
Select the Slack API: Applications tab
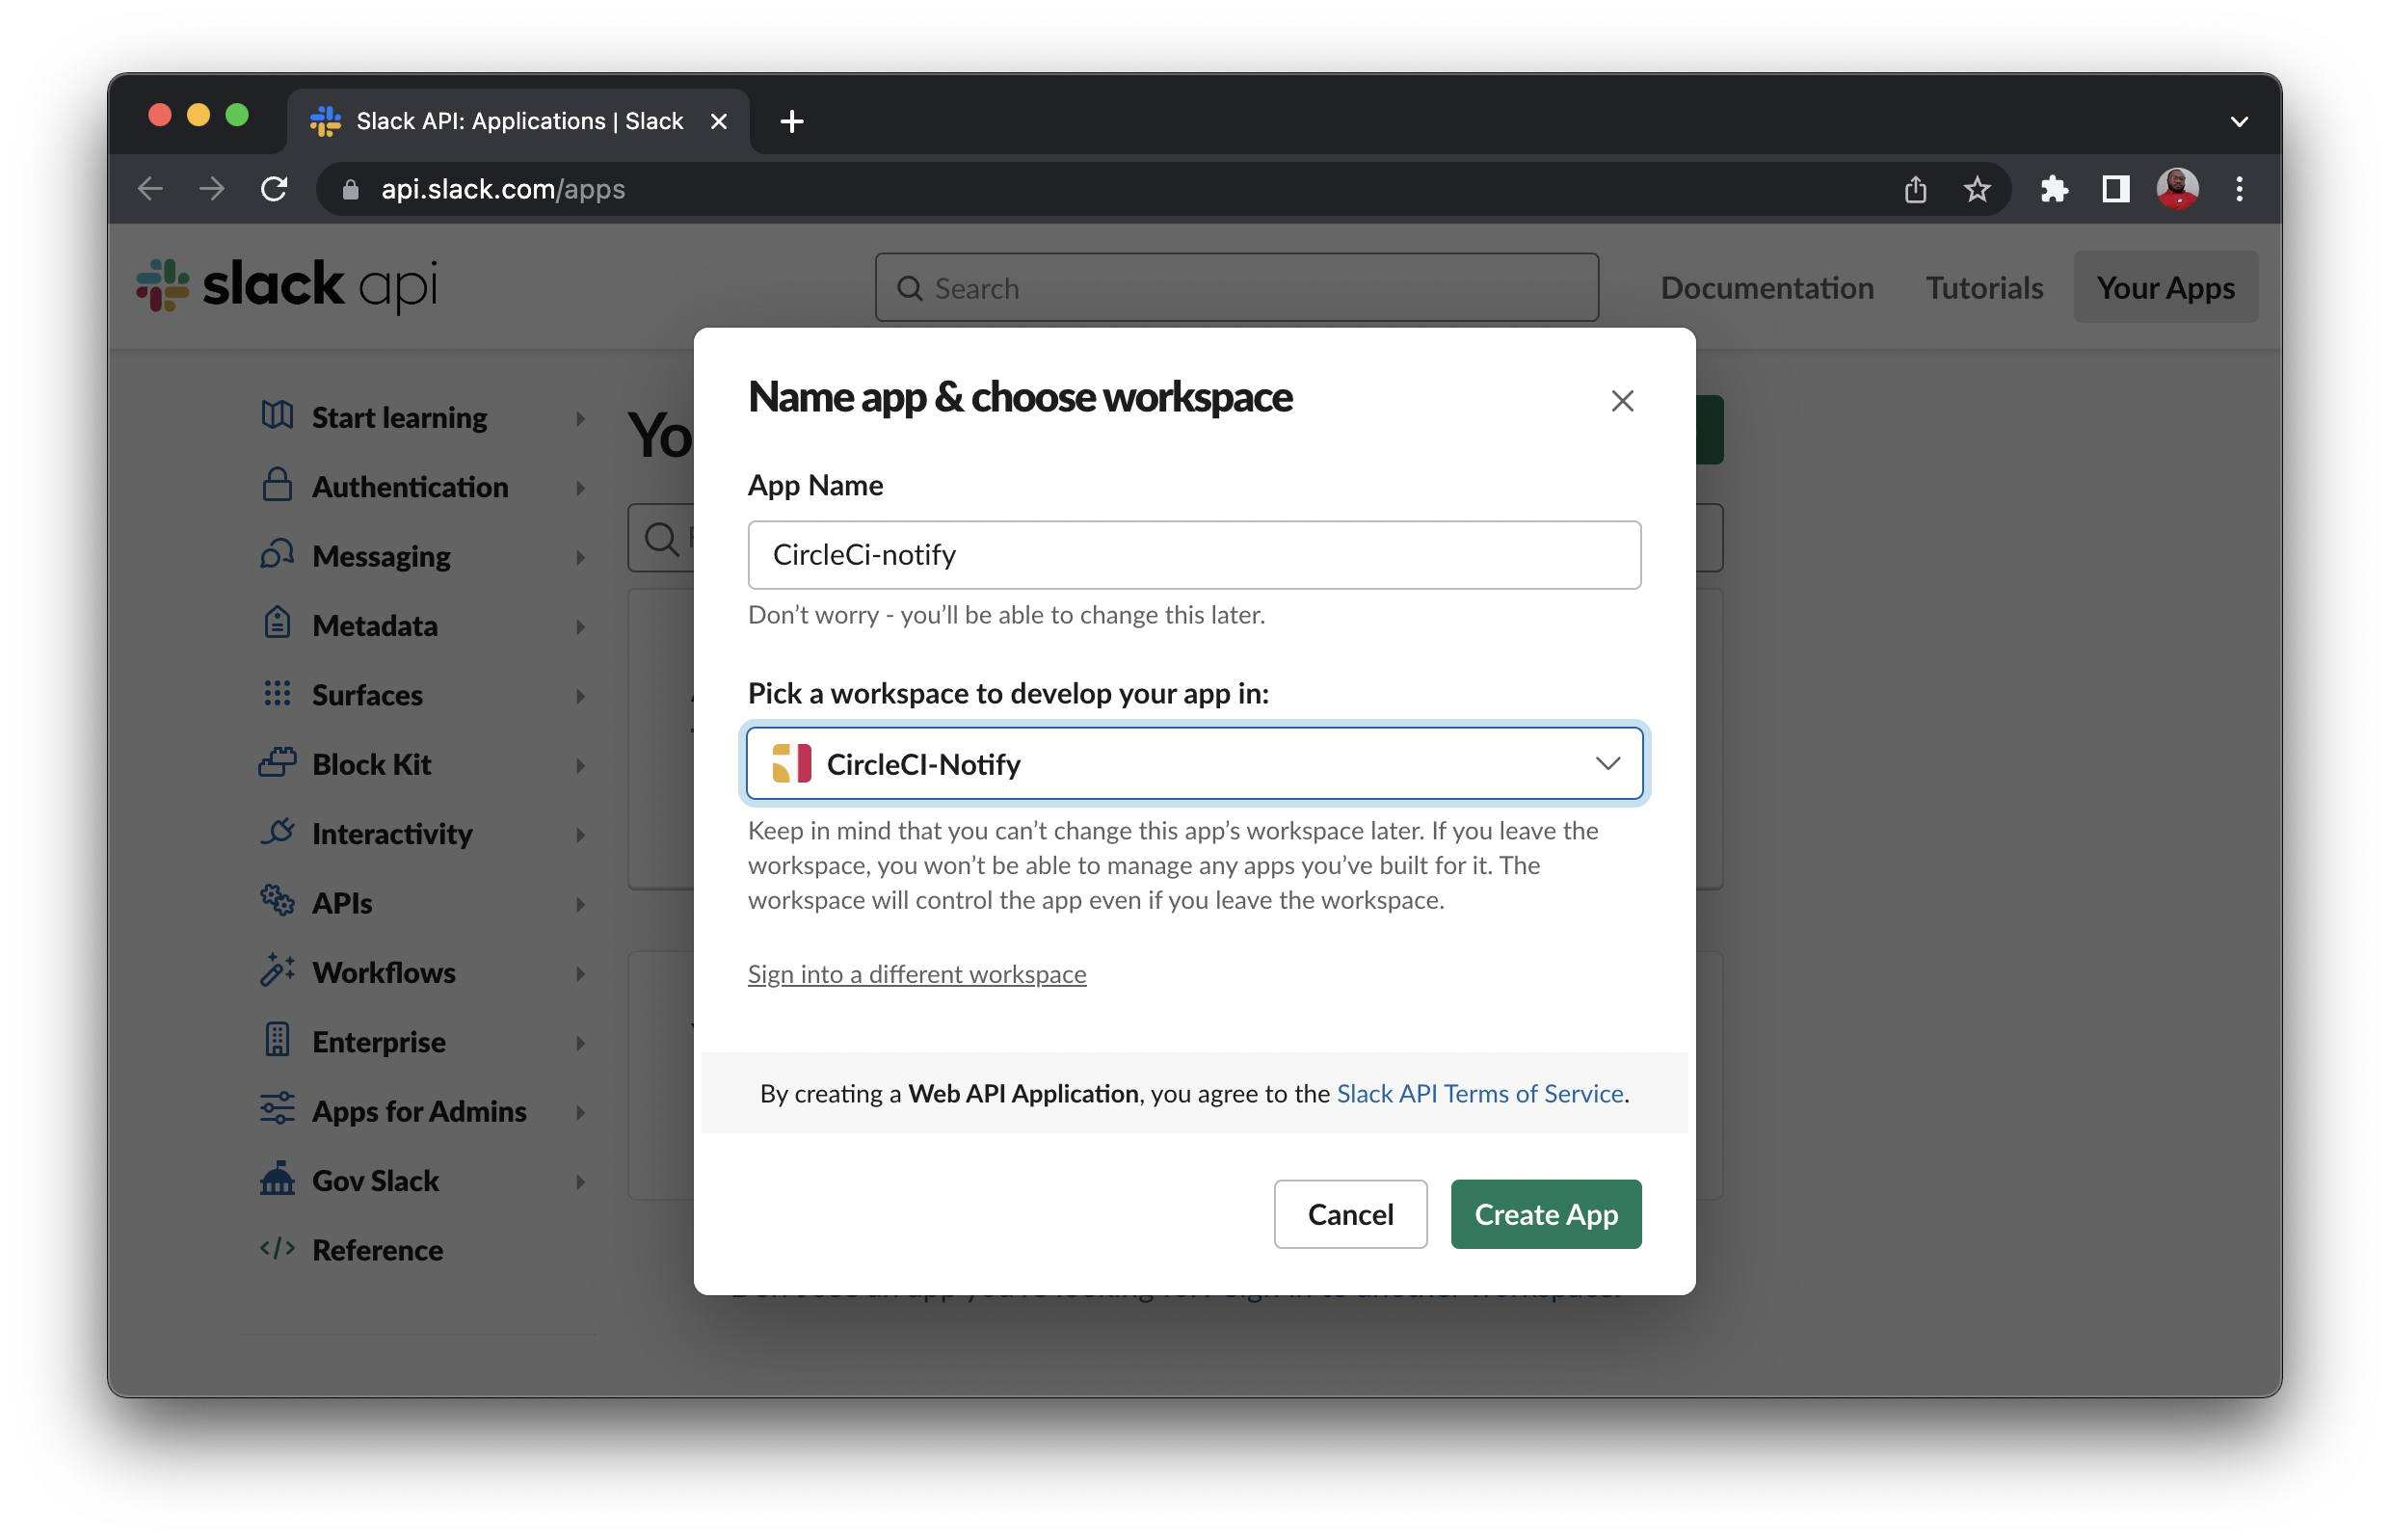(x=518, y=122)
